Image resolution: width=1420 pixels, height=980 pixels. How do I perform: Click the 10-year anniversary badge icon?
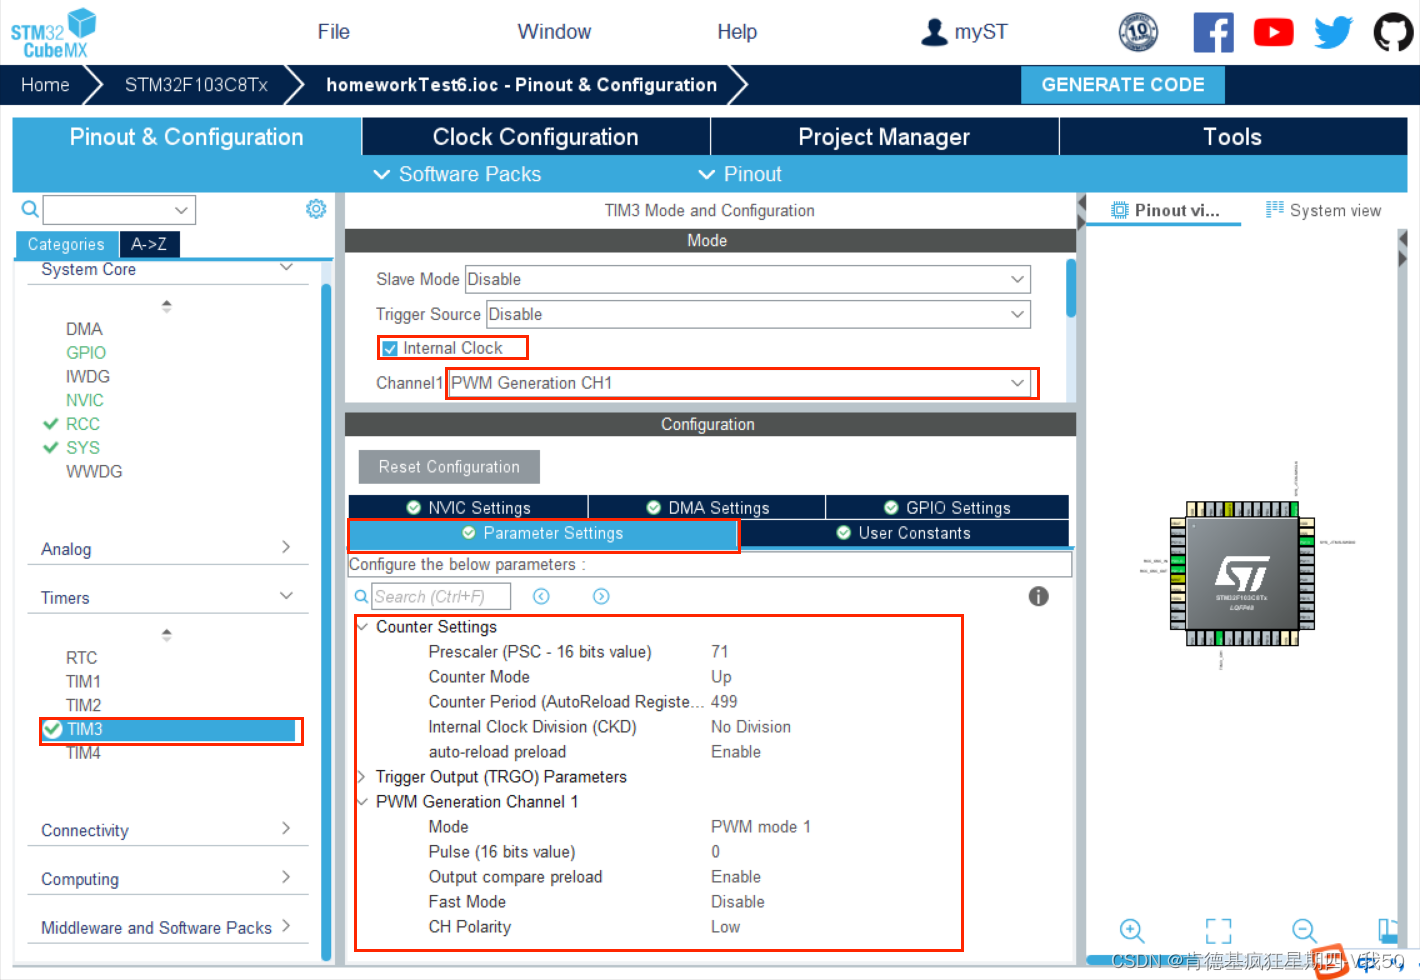(x=1138, y=32)
